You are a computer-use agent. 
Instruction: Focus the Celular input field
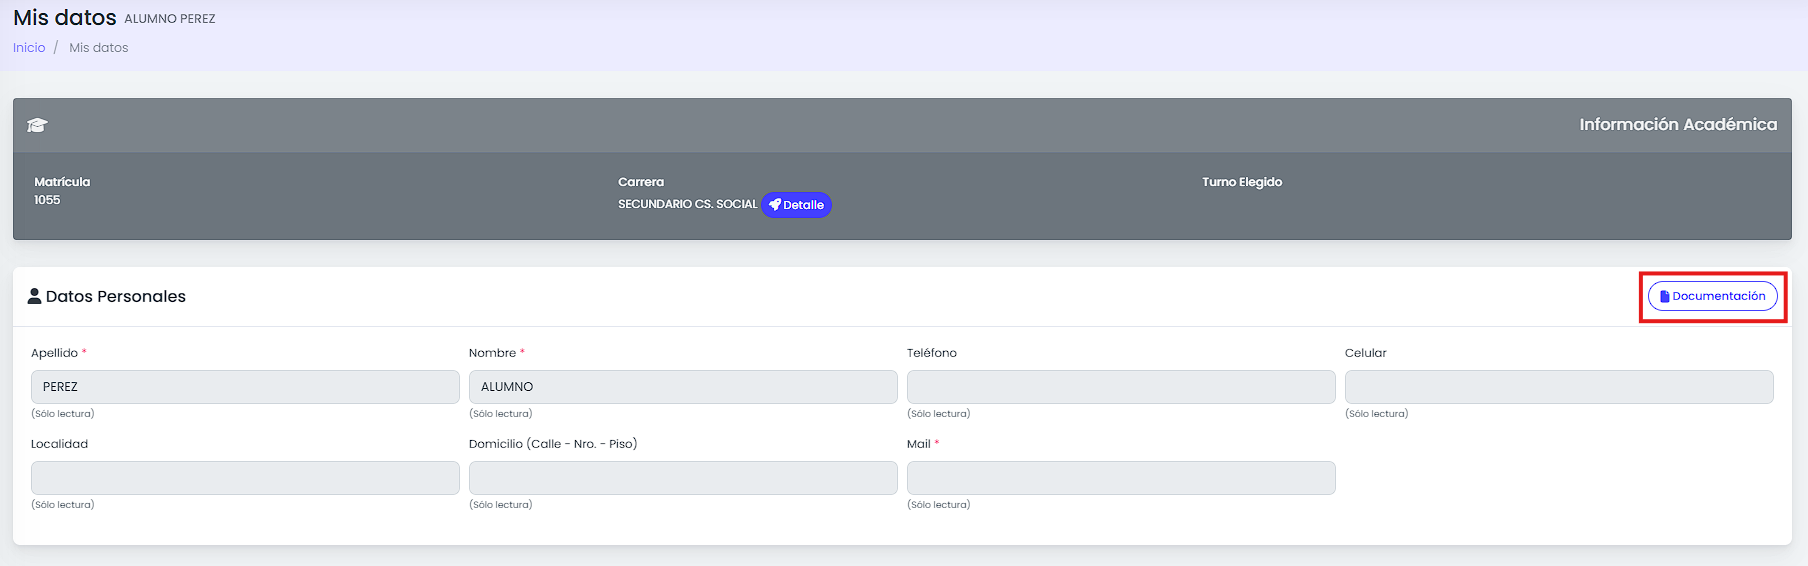pos(1559,387)
